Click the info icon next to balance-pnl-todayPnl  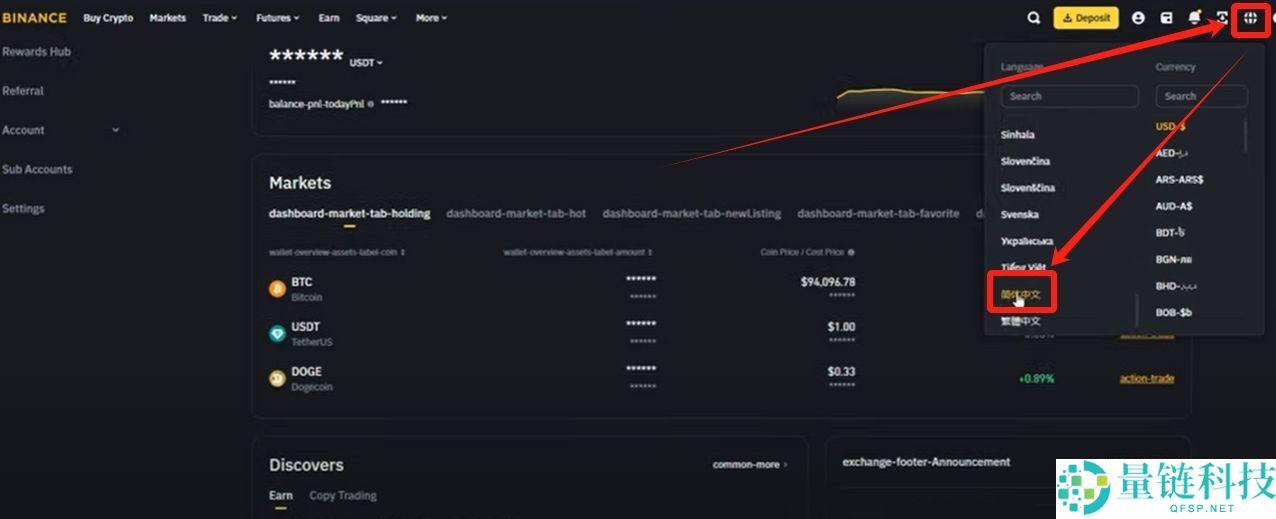click(370, 104)
